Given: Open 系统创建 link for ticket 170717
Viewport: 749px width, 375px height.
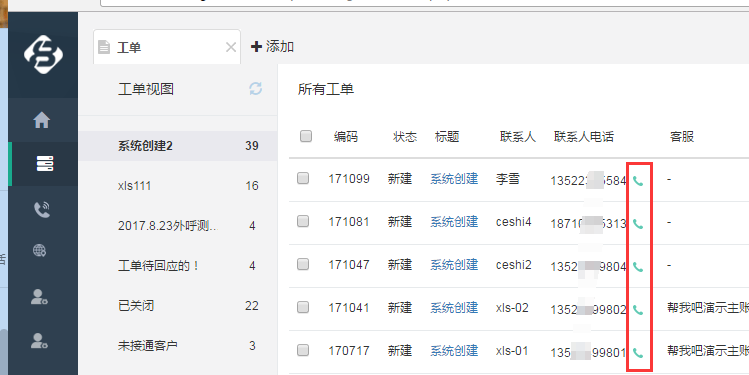Looking at the screenshot, I should [x=454, y=351].
